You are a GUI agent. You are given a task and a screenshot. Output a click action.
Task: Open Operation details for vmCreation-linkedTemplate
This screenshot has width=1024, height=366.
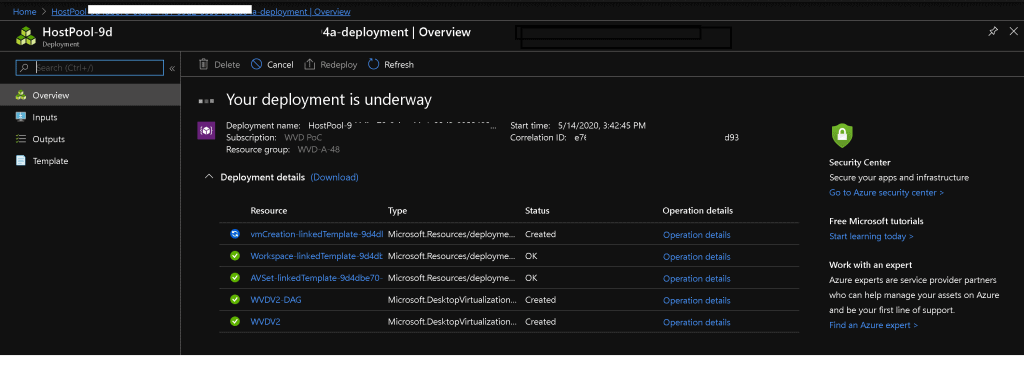(x=696, y=235)
